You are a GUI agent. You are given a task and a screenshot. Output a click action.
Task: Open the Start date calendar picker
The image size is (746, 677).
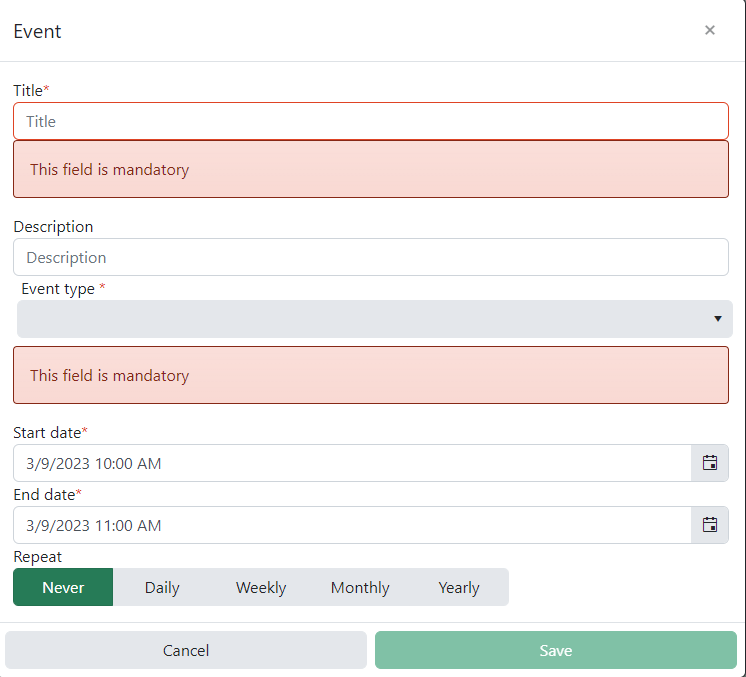click(709, 463)
